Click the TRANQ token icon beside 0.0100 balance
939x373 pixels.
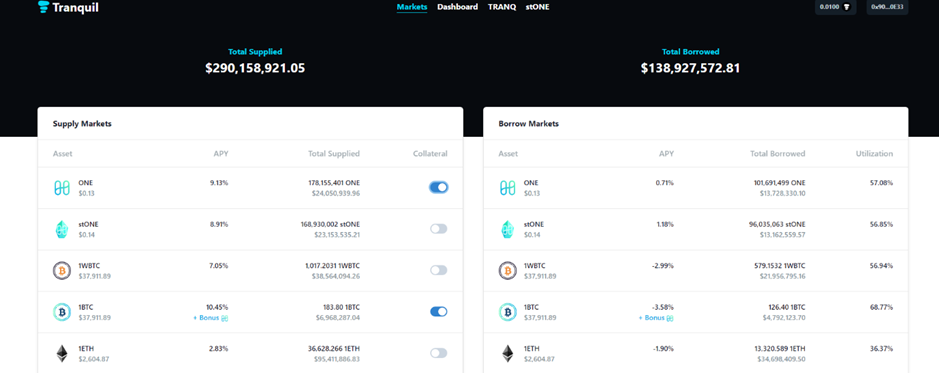click(847, 7)
